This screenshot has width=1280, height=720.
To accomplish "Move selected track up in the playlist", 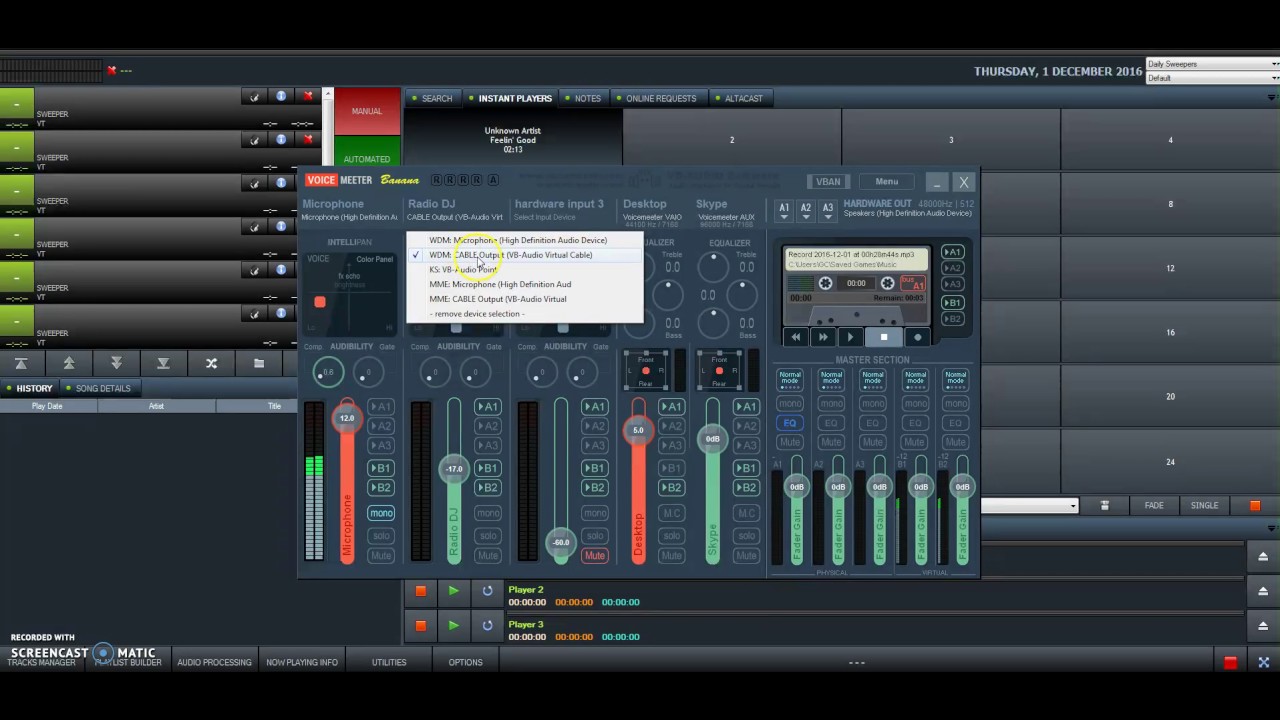I will click(x=69, y=363).
